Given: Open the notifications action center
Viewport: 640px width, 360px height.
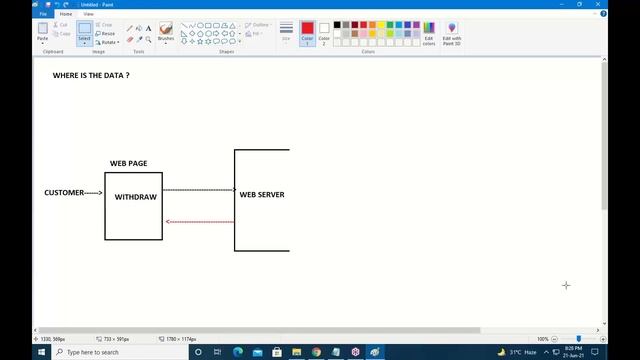Looking at the screenshot, I should (595, 352).
